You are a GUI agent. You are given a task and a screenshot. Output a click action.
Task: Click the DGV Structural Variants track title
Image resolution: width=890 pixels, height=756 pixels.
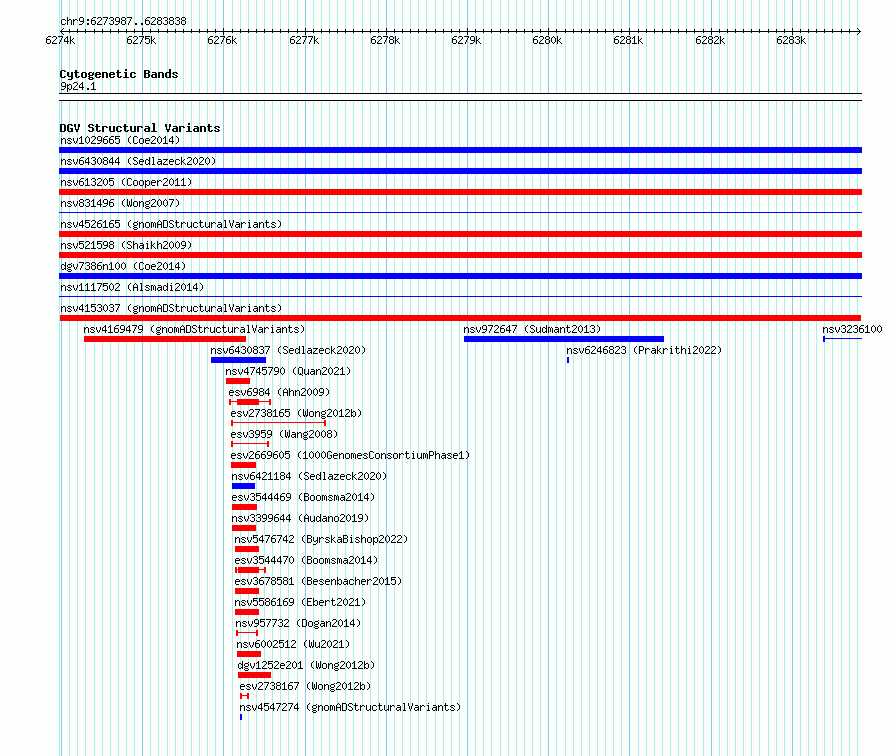pyautogui.click(x=140, y=128)
